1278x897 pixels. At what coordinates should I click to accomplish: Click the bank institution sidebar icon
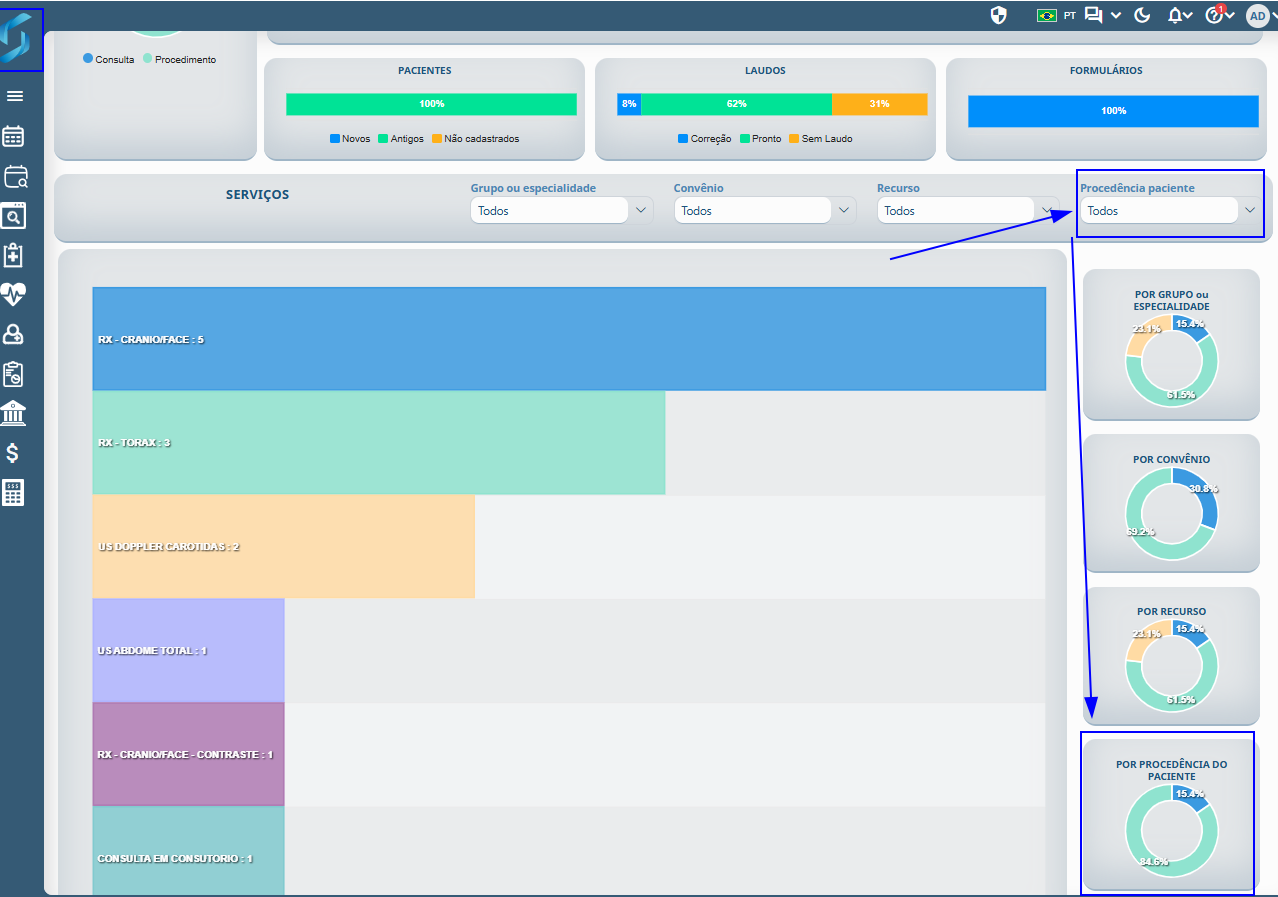coord(14,413)
